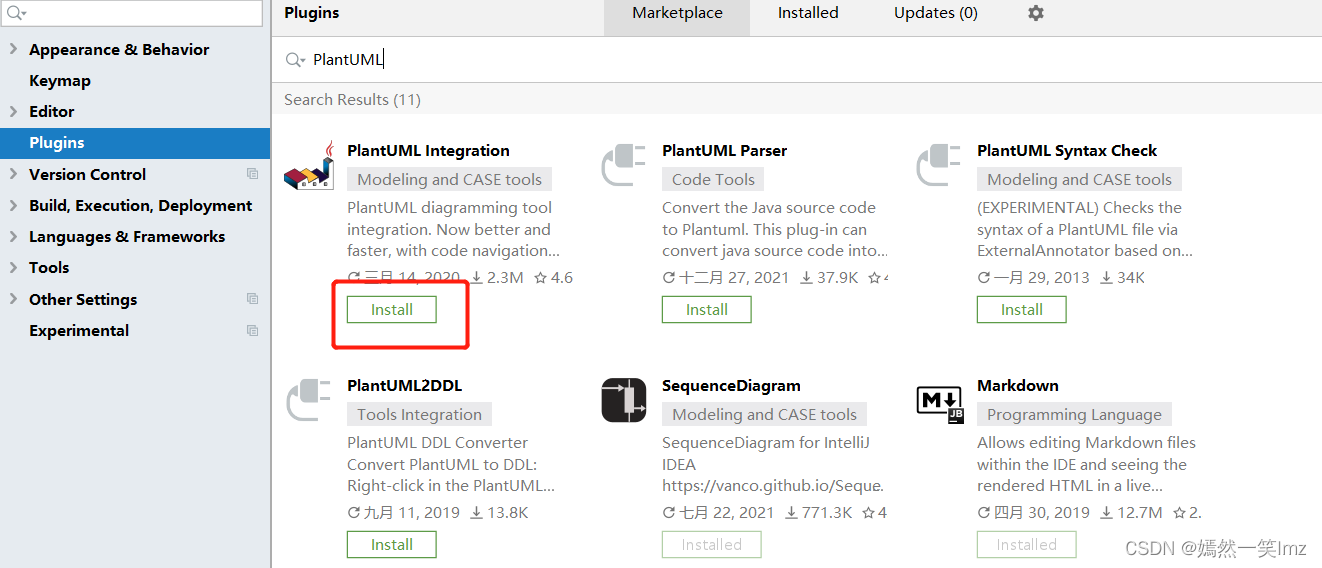
Task: Open the PlantUML Integration plugin title
Action: click(x=428, y=151)
